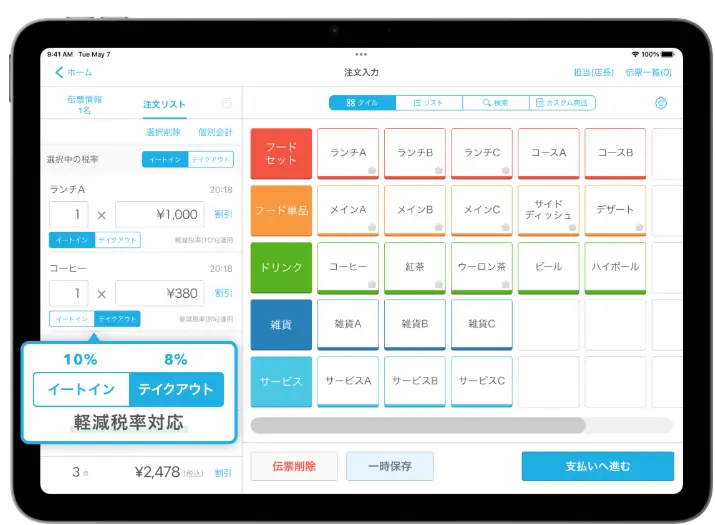This screenshot has width=715, height=525.
Task: Select 雑貨 category
Action: click(281, 325)
